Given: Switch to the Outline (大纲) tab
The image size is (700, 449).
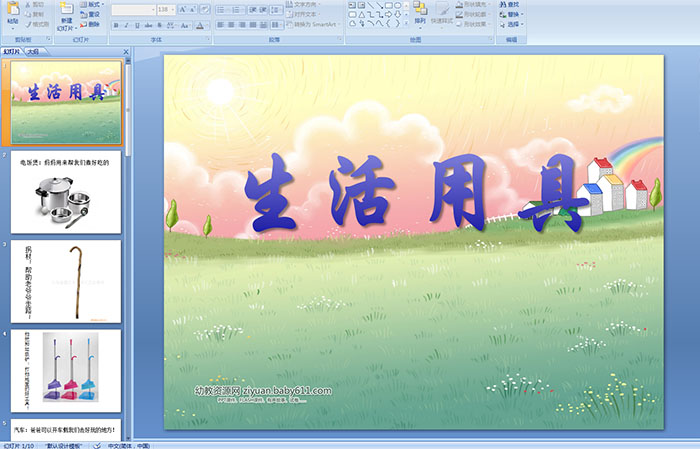Looking at the screenshot, I should click(33, 50).
